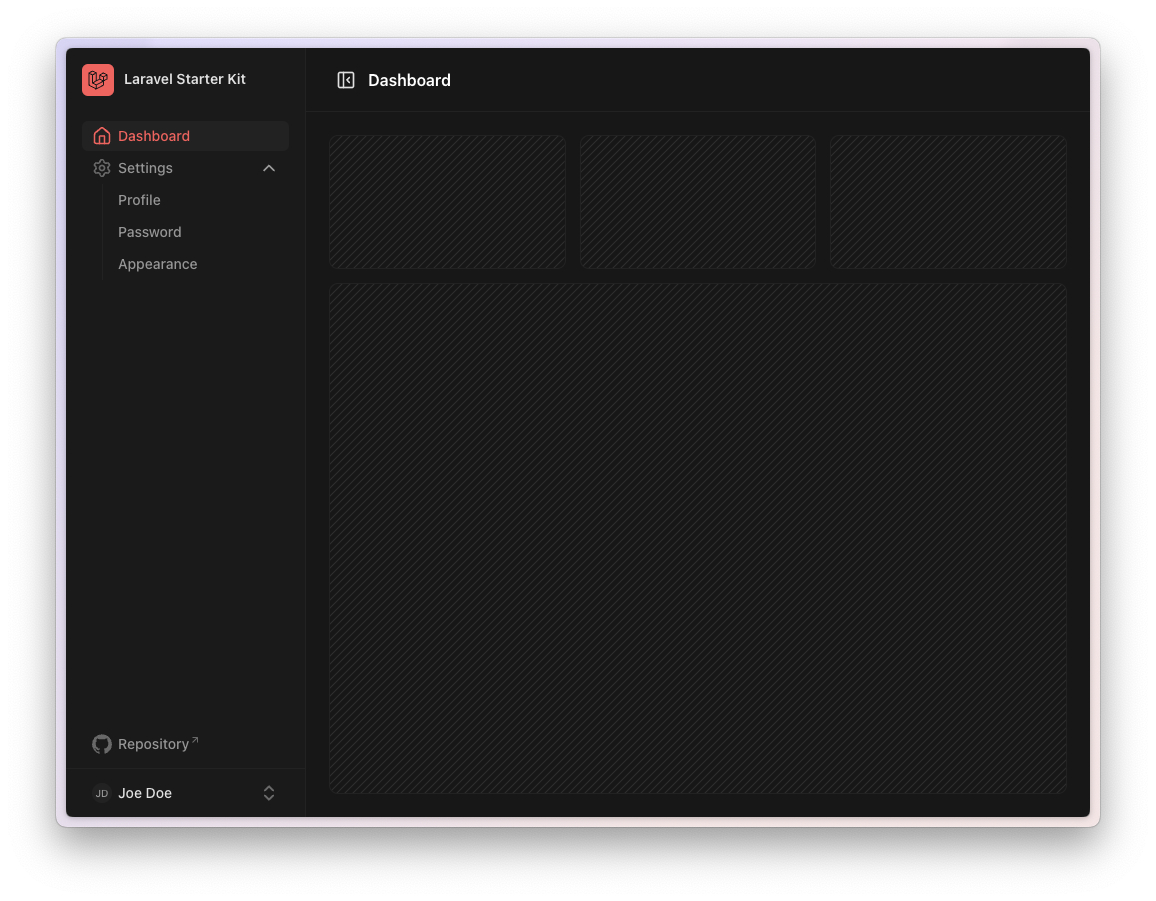This screenshot has height=901, width=1156.
Task: Click the Settings label in the sidebar
Action: click(x=145, y=168)
